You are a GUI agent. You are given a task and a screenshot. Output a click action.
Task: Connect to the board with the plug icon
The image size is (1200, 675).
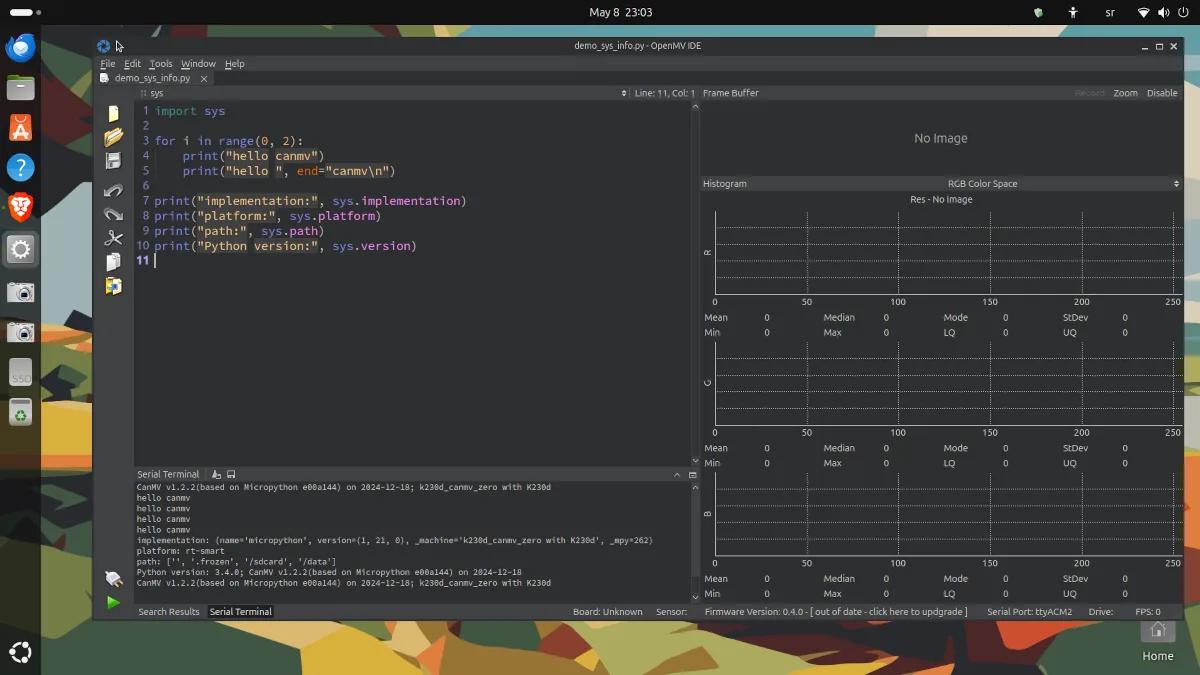(x=114, y=578)
